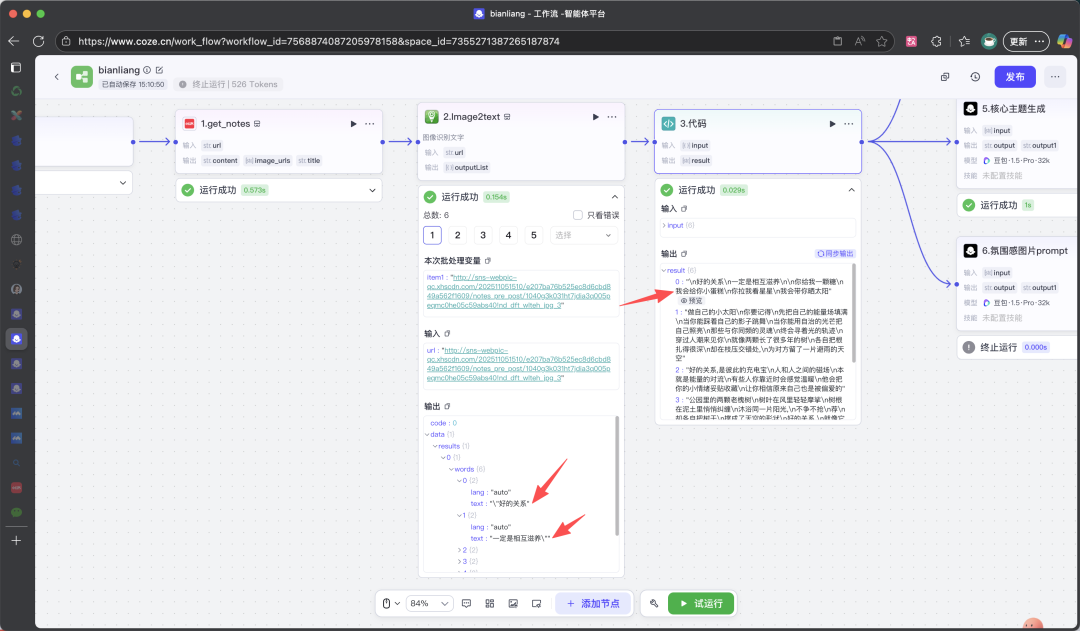Bookmark this page with the star icon
This screenshot has width=1080, height=631.
(882, 41)
